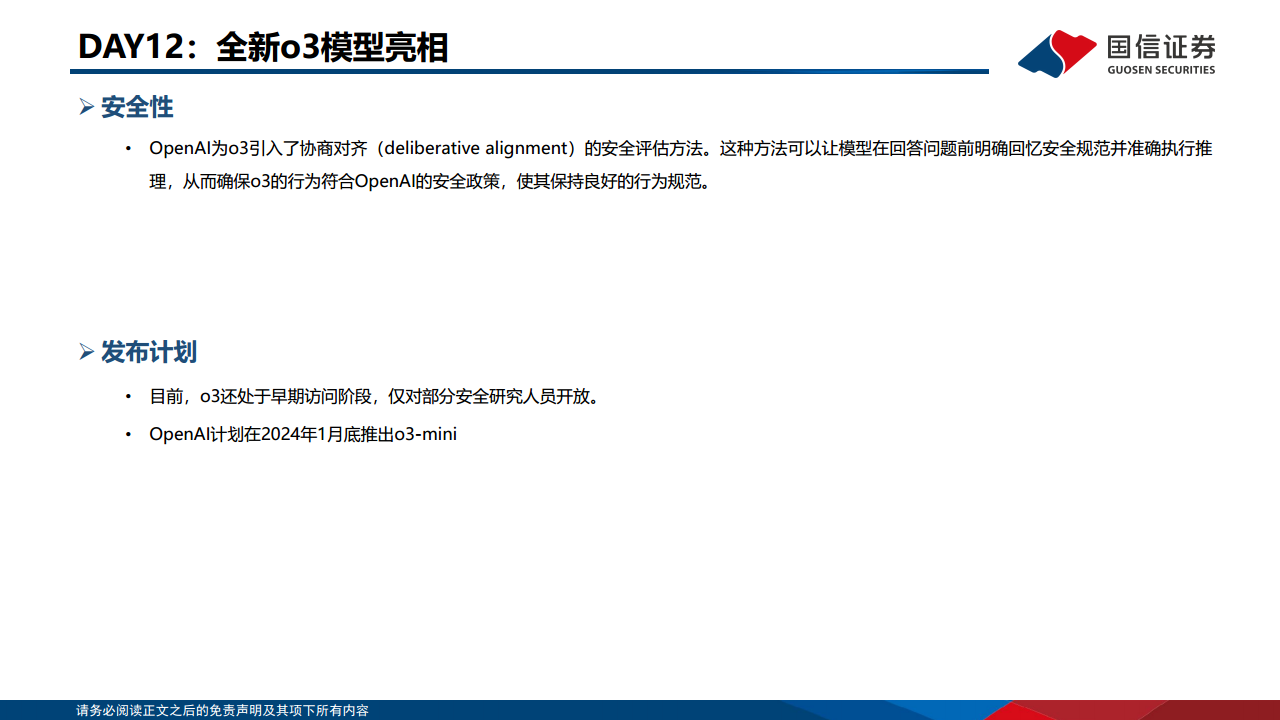Select the '发布计划' section heading

pos(149,352)
